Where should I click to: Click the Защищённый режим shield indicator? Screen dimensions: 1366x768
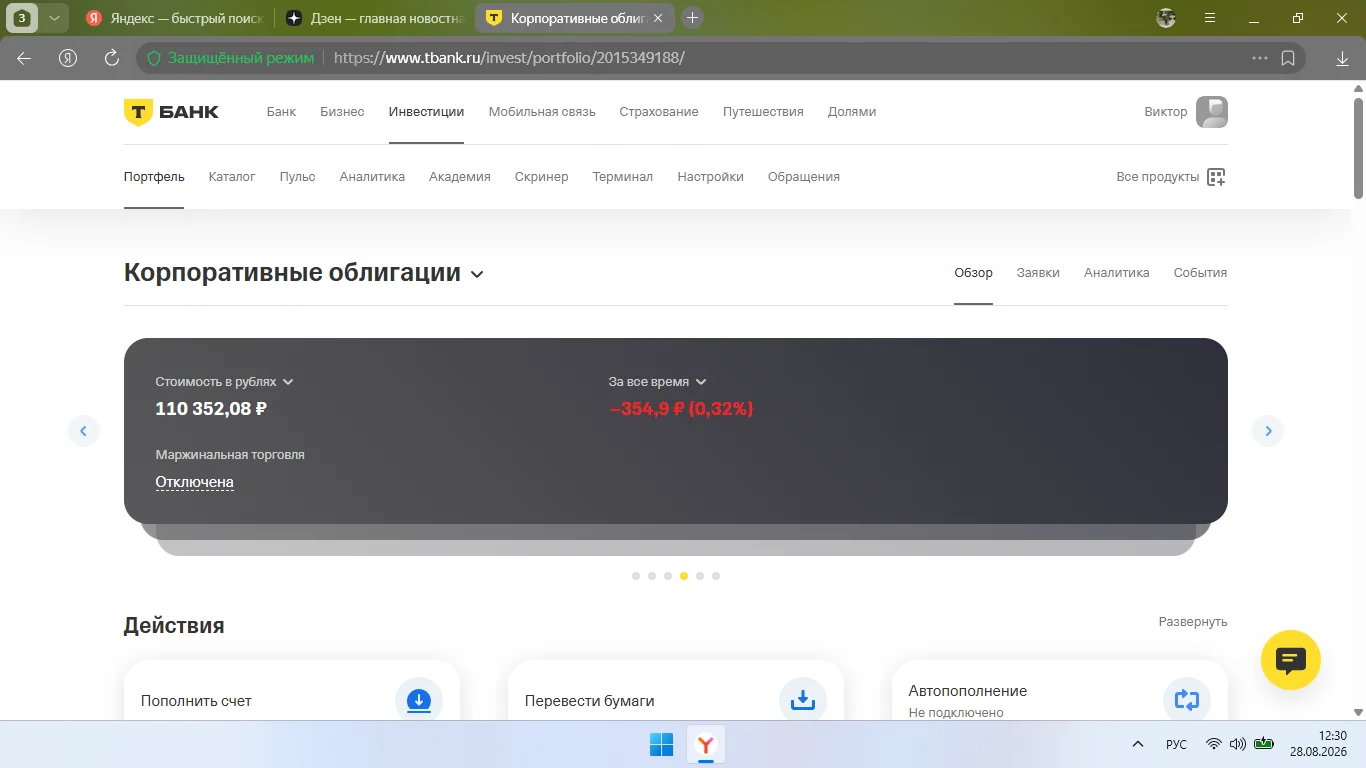tap(230, 58)
